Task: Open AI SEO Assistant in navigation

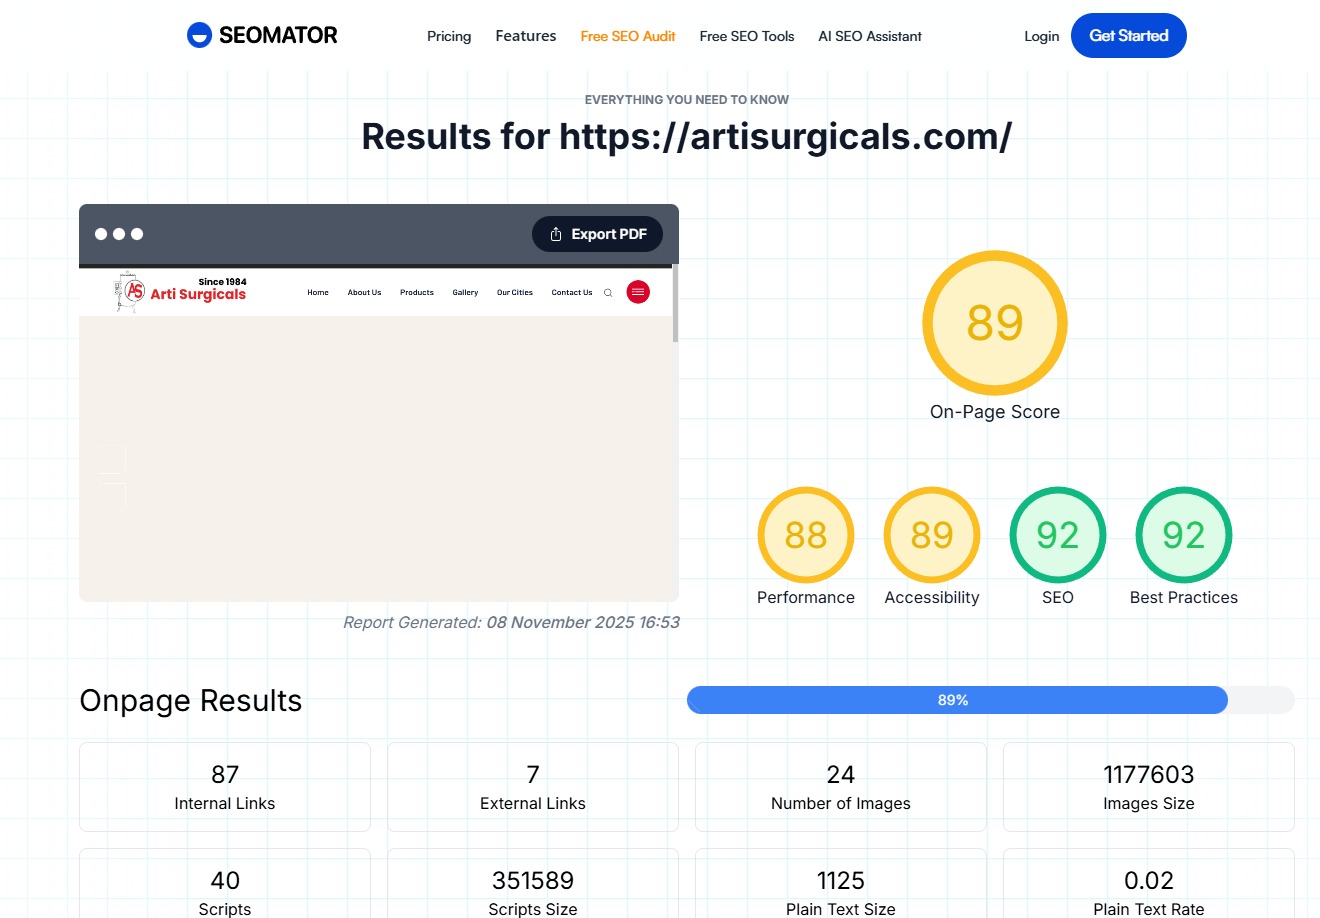Action: [870, 36]
